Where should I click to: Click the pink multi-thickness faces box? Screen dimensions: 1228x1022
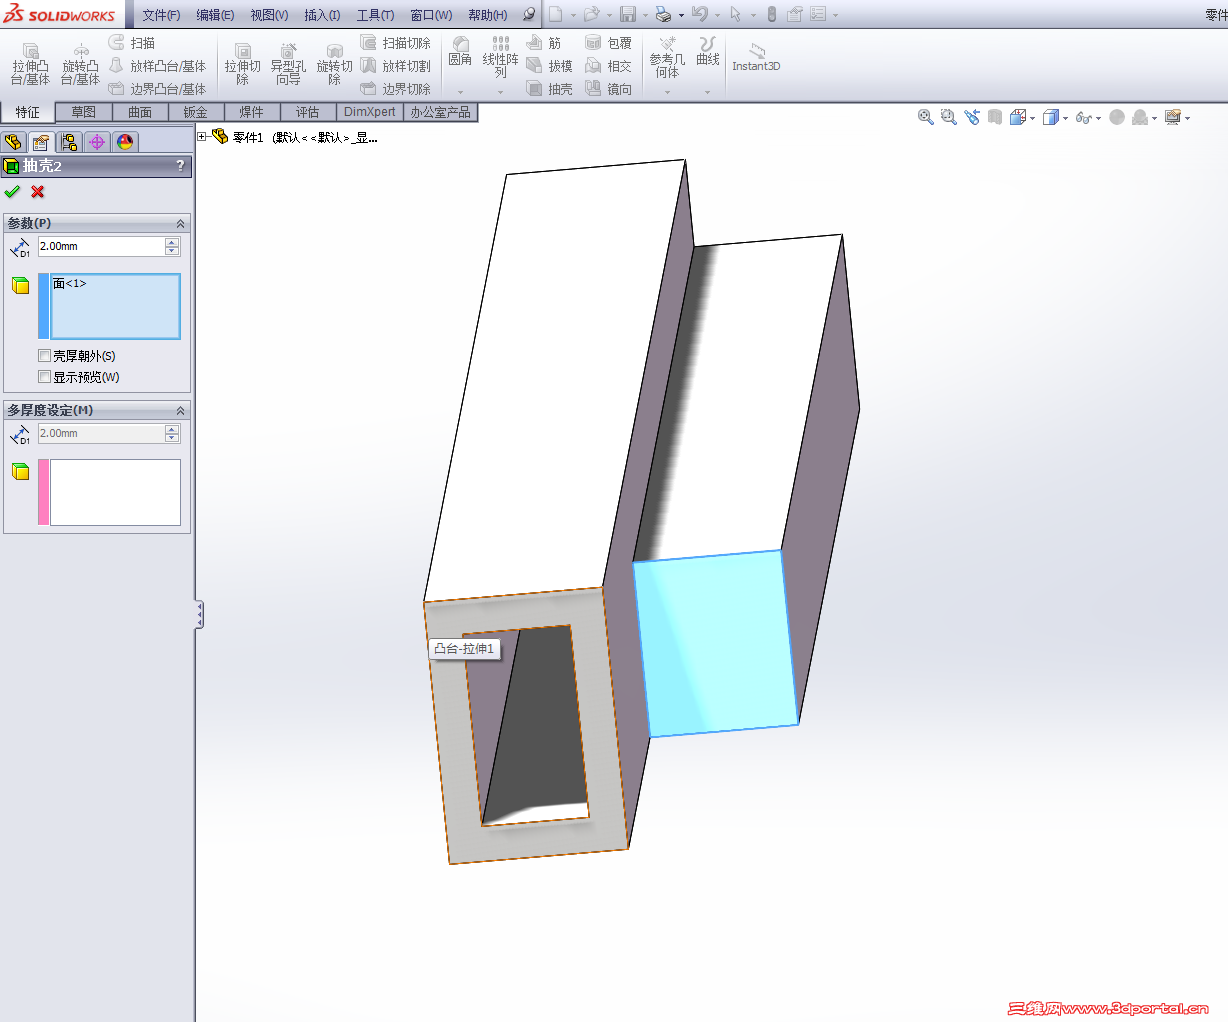[115, 492]
